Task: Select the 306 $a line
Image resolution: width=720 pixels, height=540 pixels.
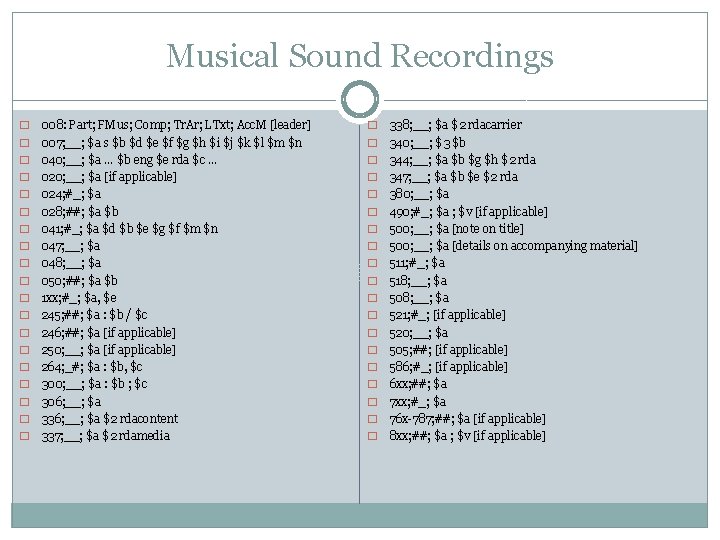Action: coord(71,402)
